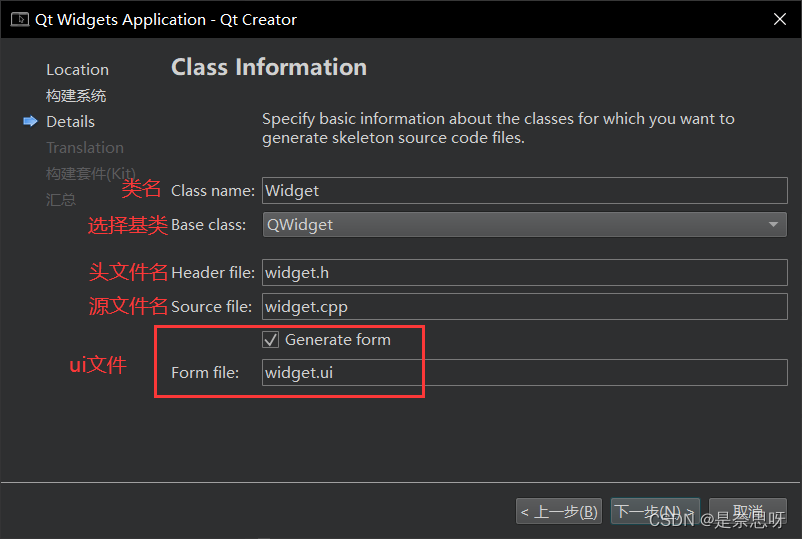This screenshot has height=539, width=802.
Task: Click the Form file label
Action: point(205,373)
